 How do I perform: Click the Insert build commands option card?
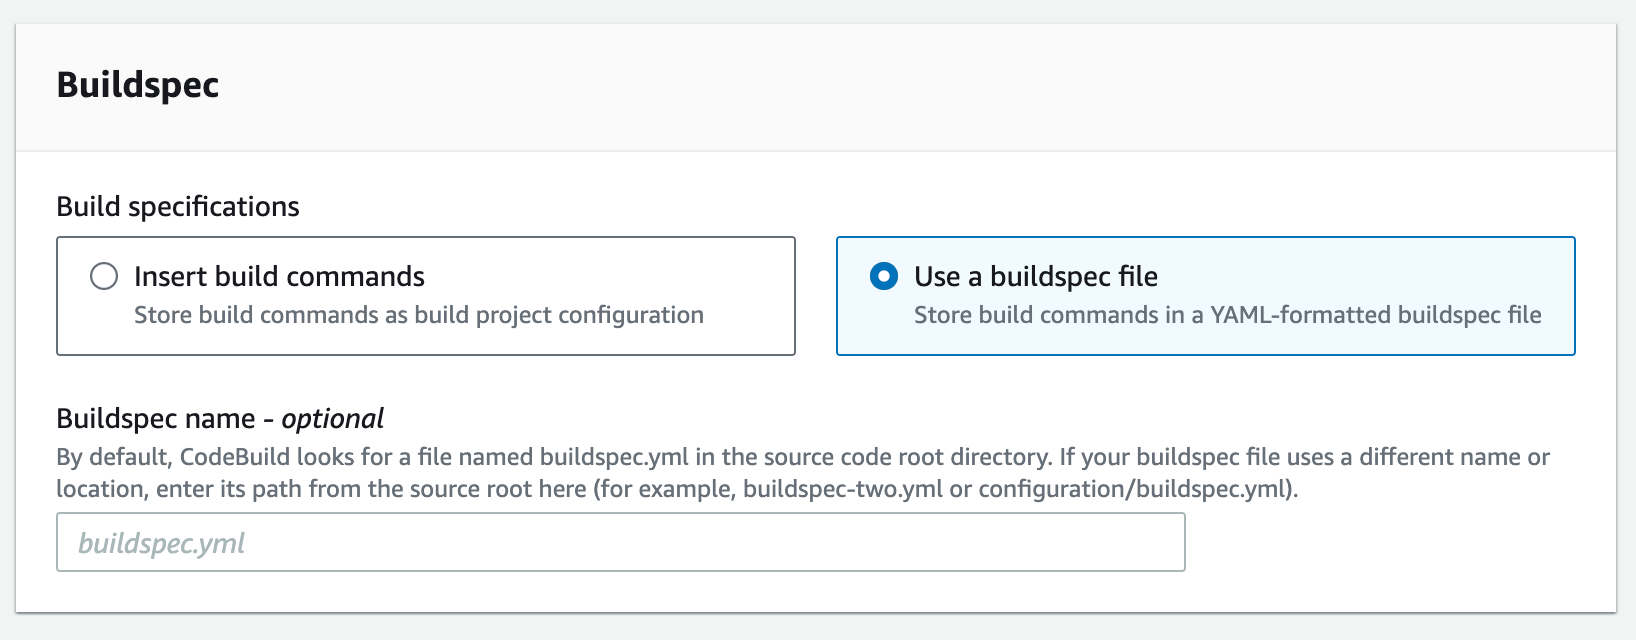tap(426, 296)
